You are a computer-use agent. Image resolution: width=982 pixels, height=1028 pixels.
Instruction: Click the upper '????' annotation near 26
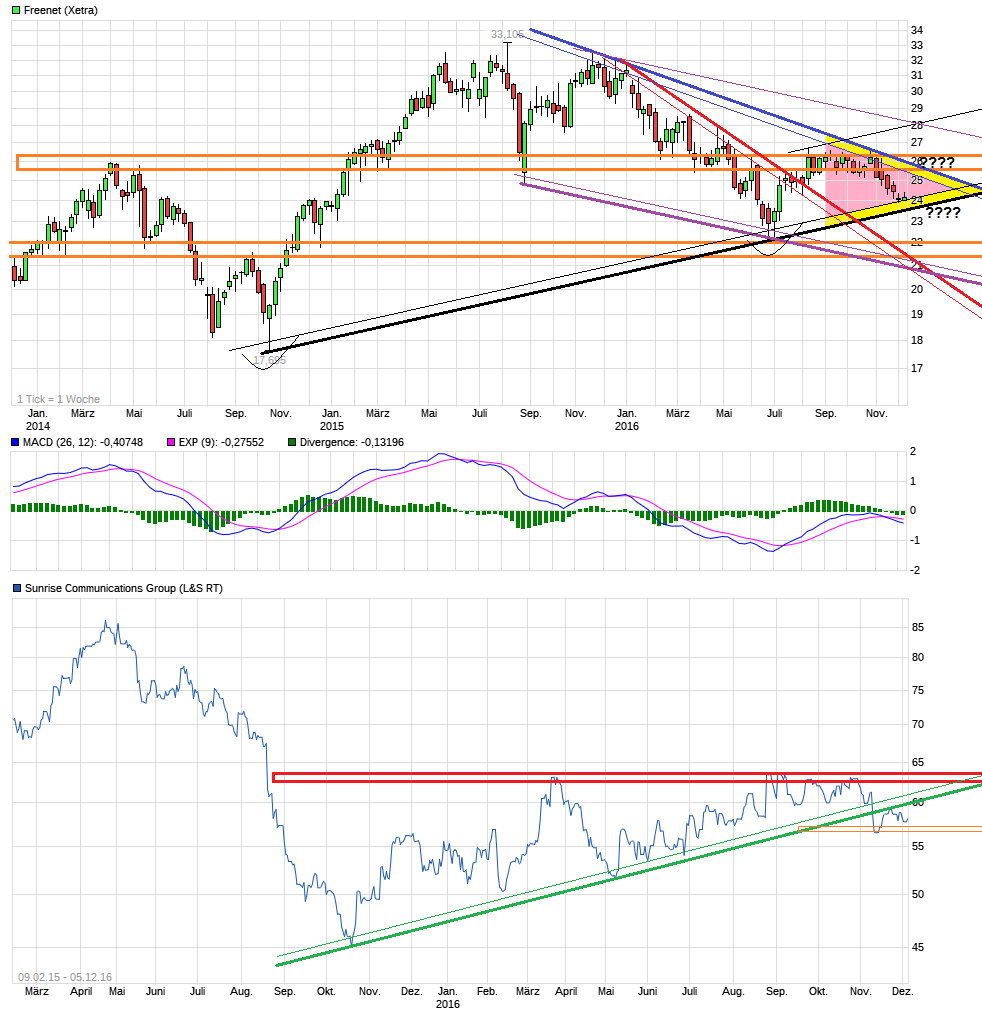pos(937,163)
